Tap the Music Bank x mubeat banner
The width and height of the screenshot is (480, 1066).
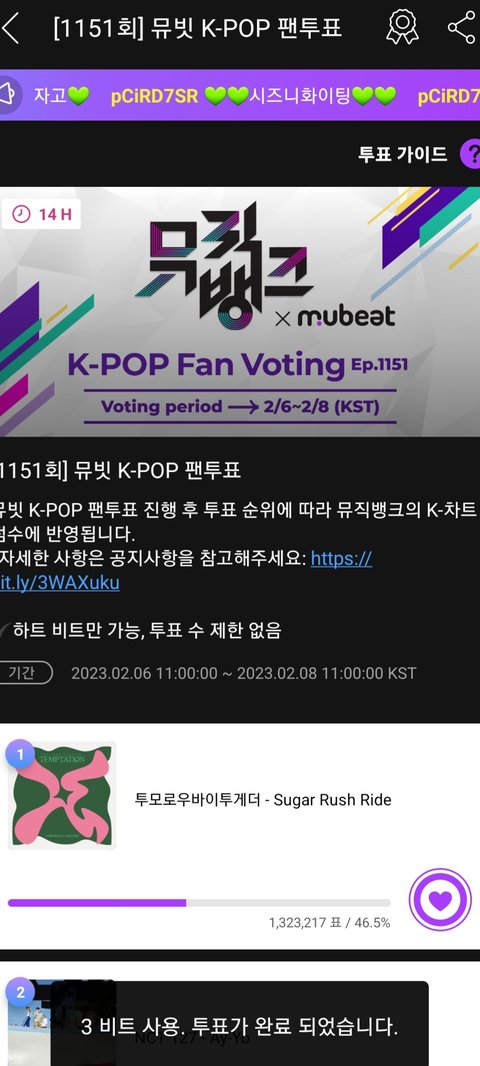point(240,311)
